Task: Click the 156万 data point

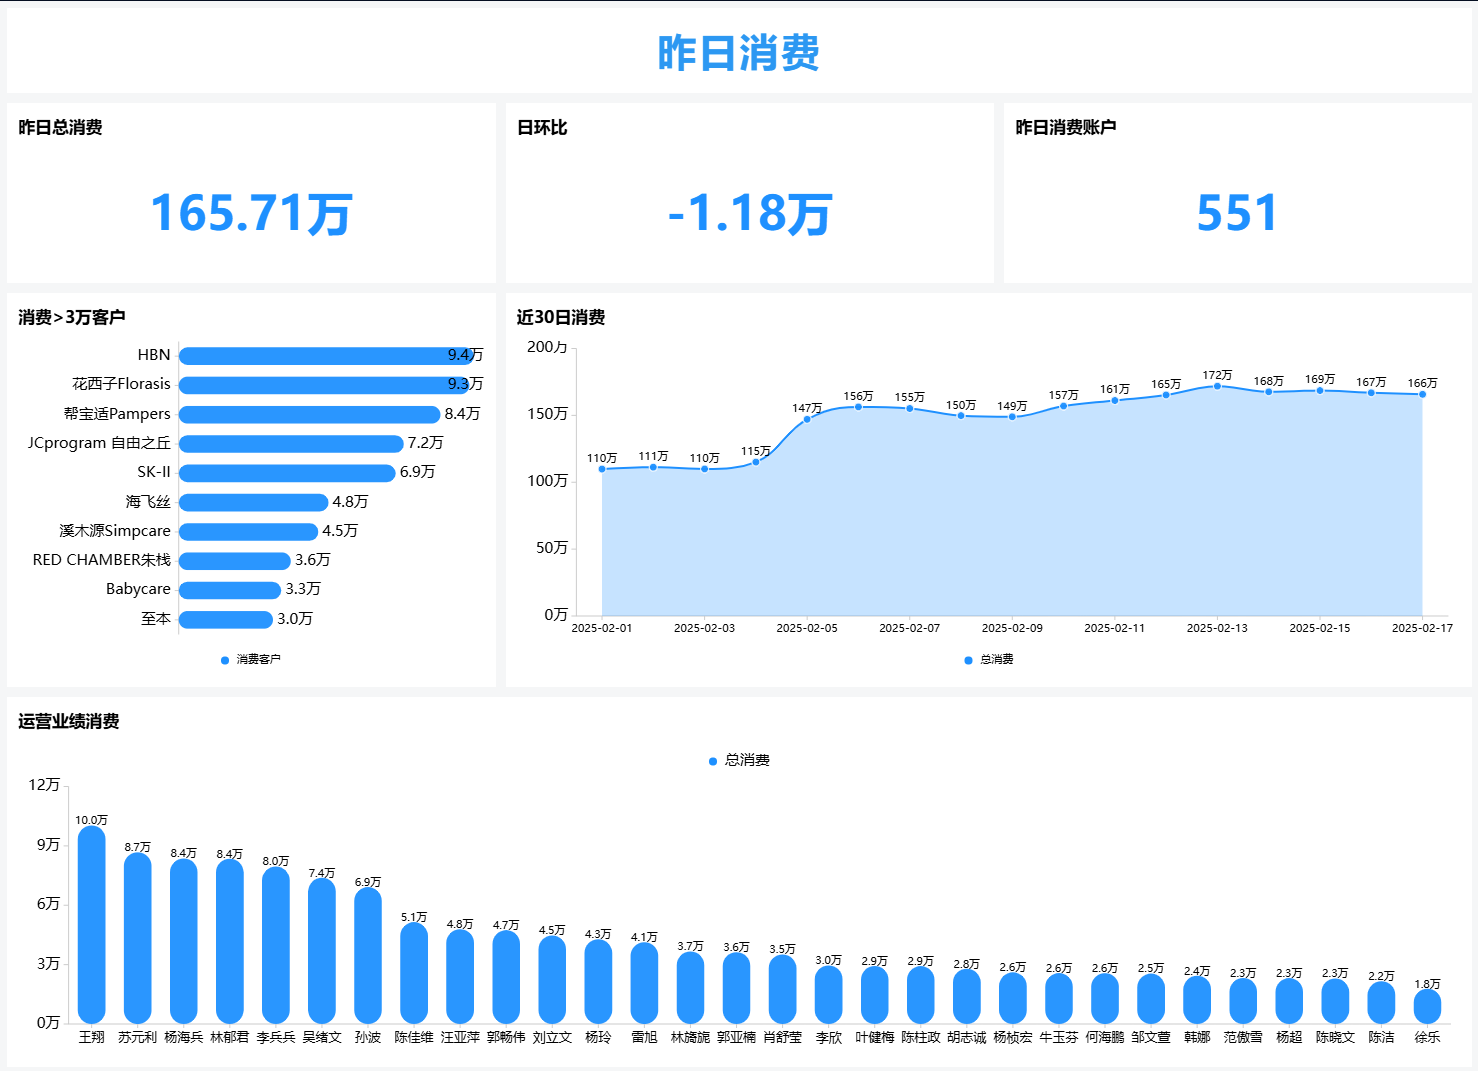Action: coord(858,407)
